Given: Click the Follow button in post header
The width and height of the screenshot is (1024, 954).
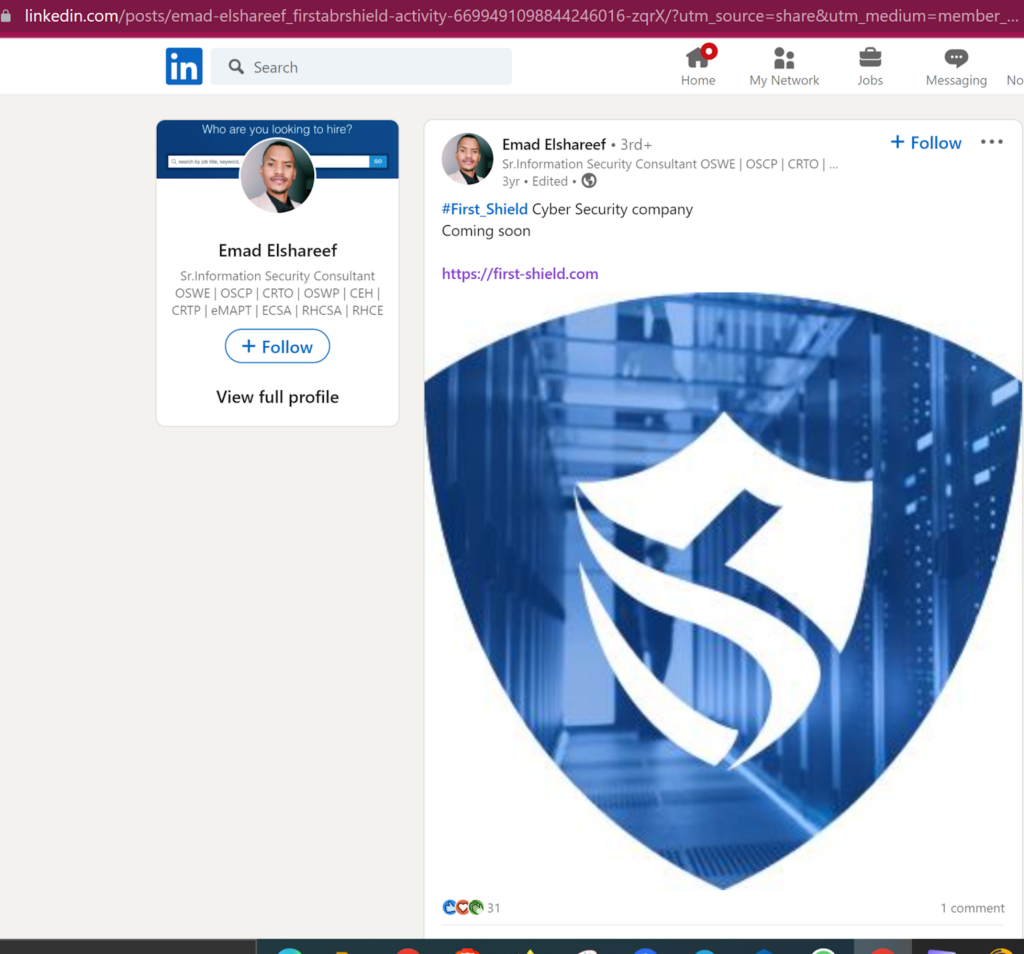Looking at the screenshot, I should 926,143.
